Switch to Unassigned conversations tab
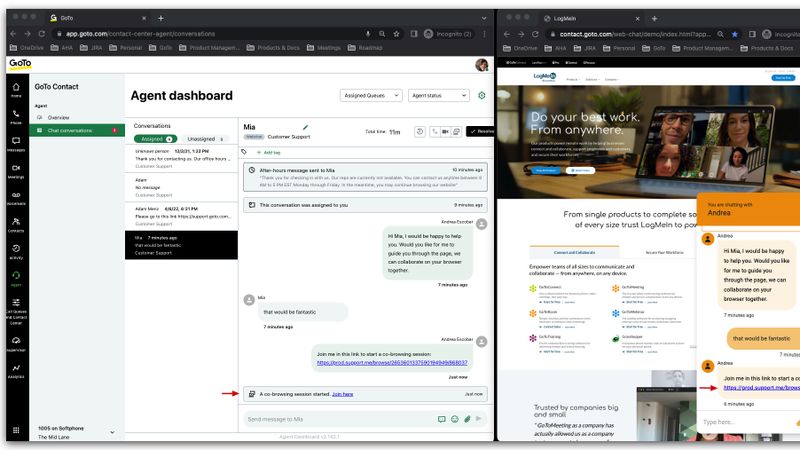The width and height of the screenshot is (800, 450). click(x=206, y=139)
